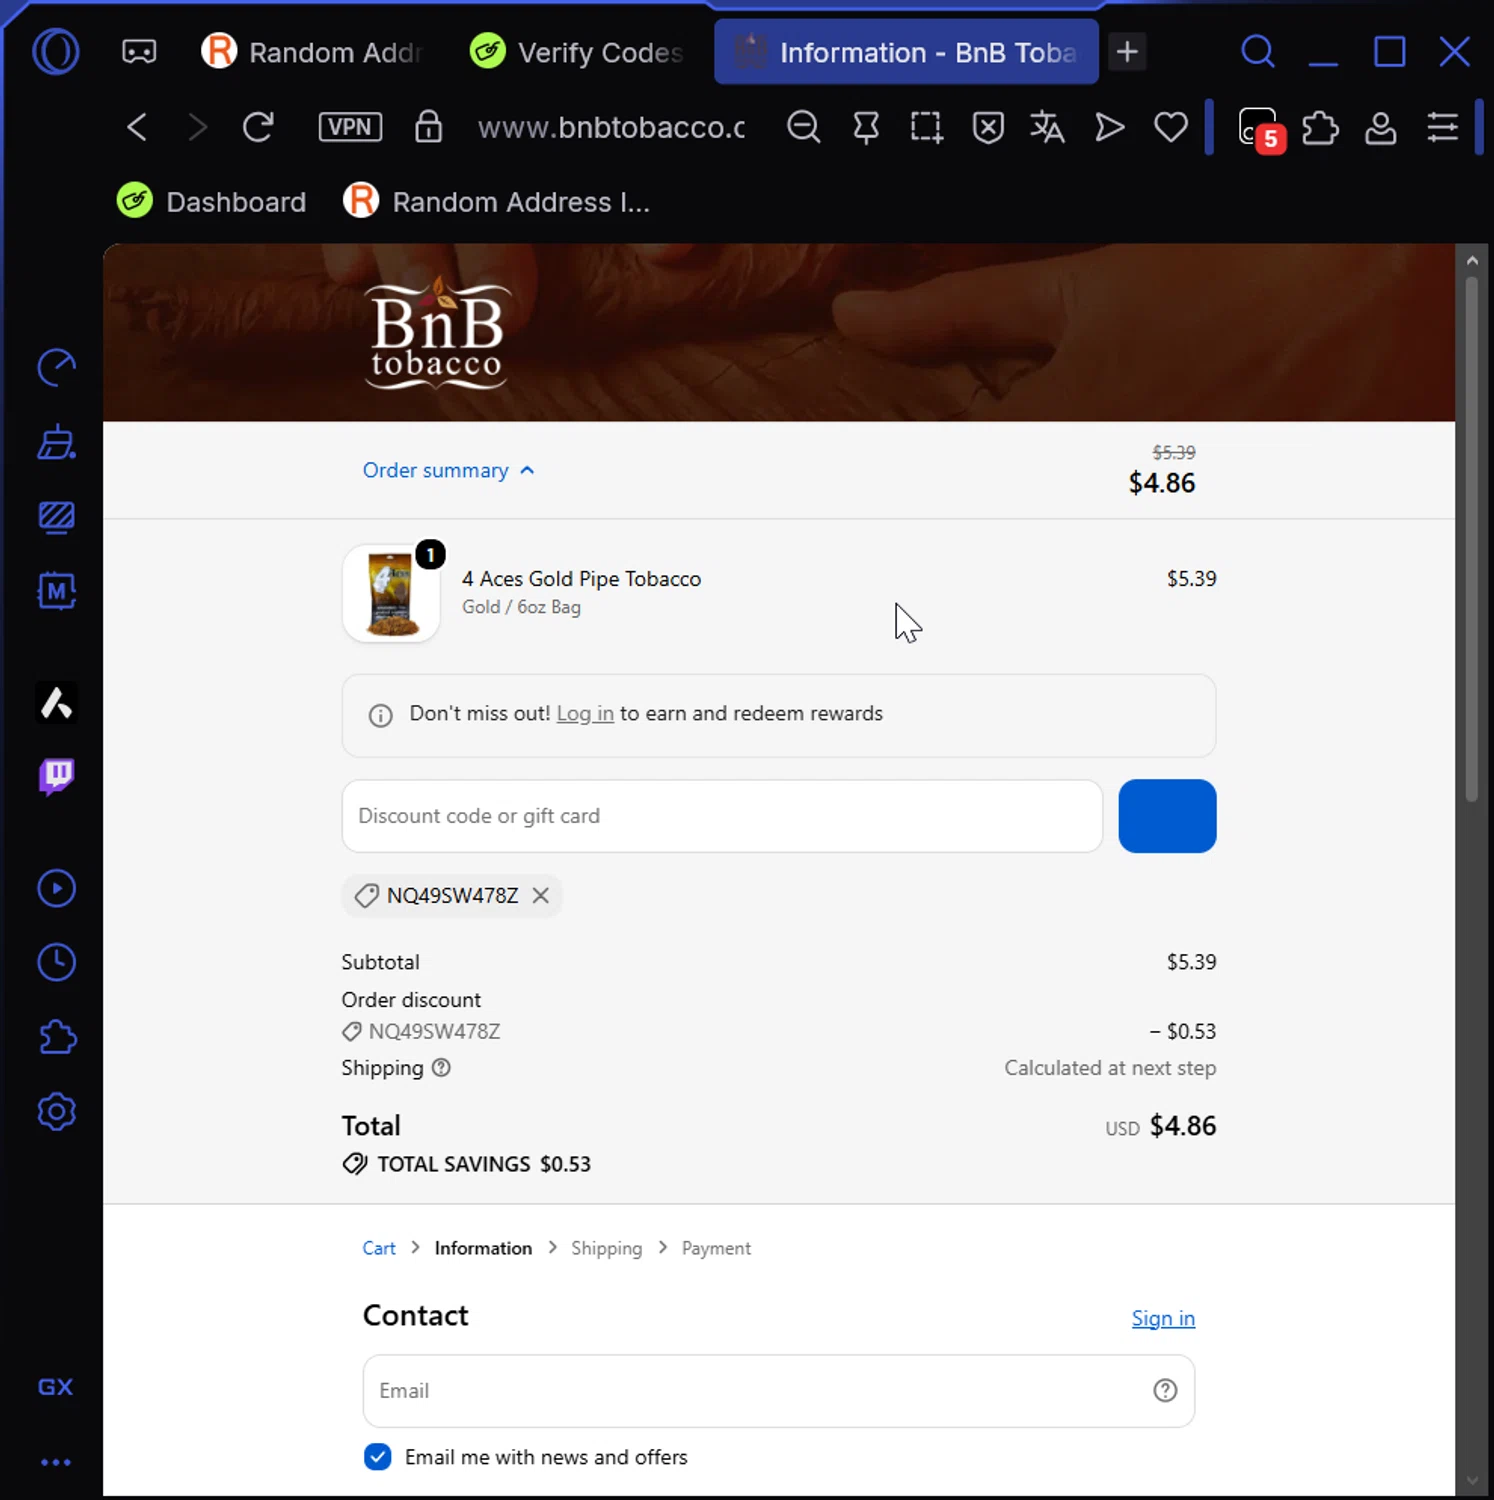Open the GX Corner gamepad icon

139,52
